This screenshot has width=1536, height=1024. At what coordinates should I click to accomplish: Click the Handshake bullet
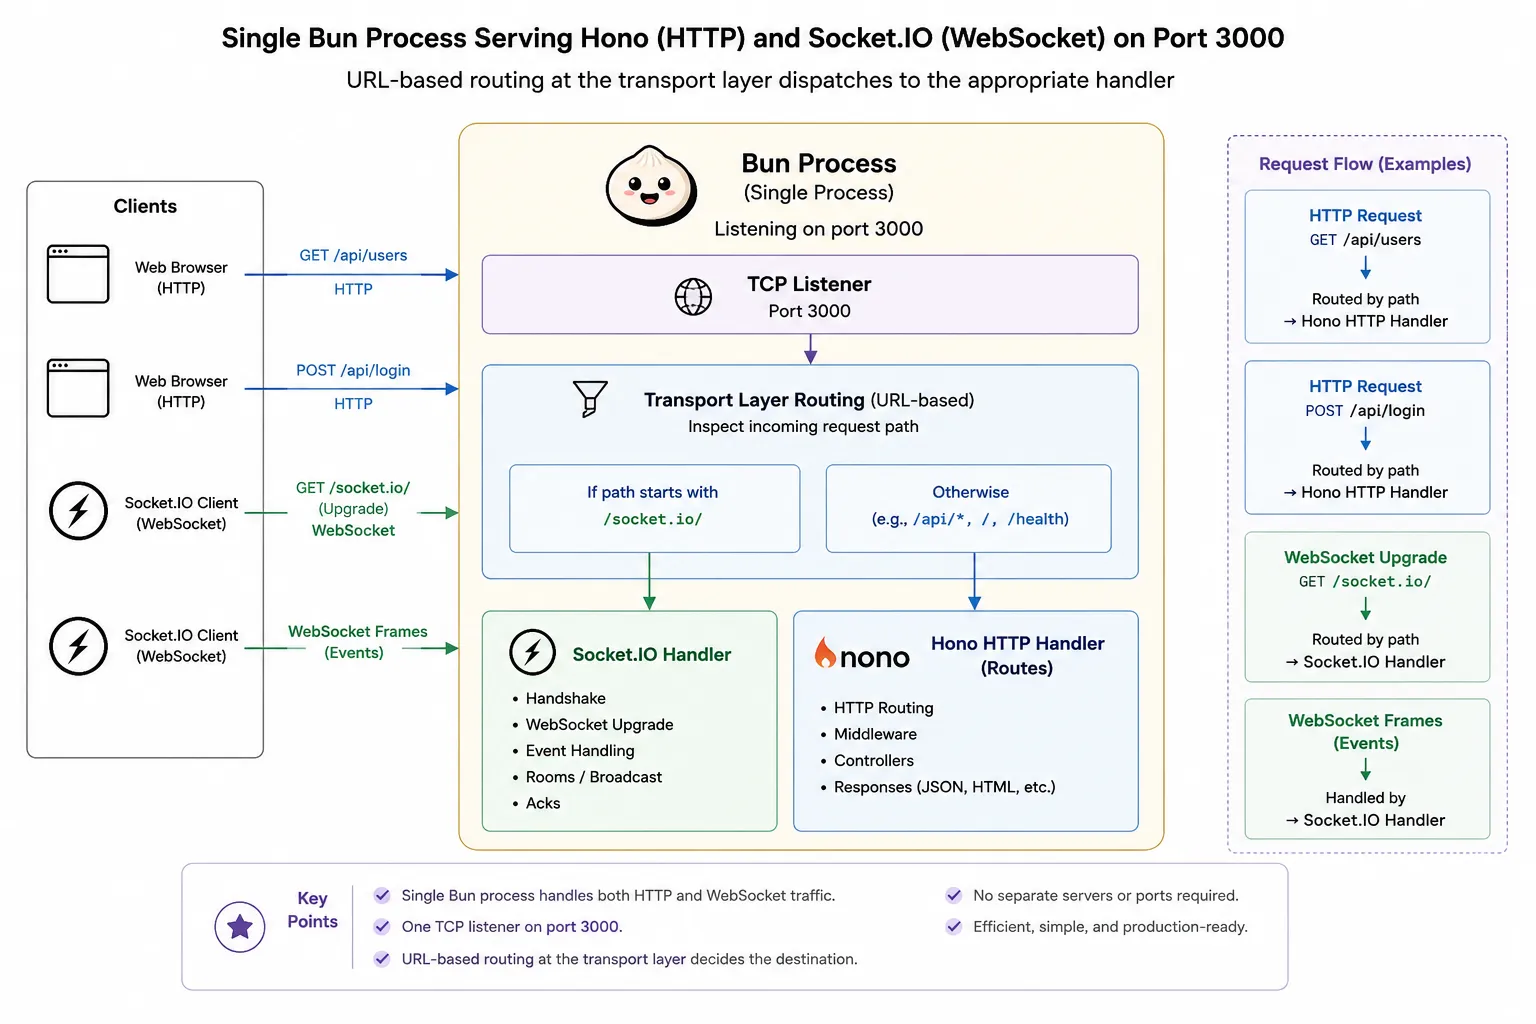pyautogui.click(x=565, y=698)
